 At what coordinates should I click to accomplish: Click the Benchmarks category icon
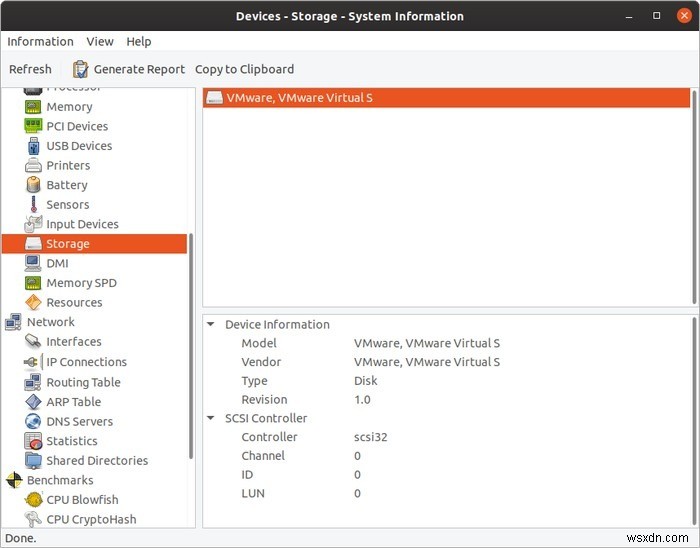click(x=14, y=480)
